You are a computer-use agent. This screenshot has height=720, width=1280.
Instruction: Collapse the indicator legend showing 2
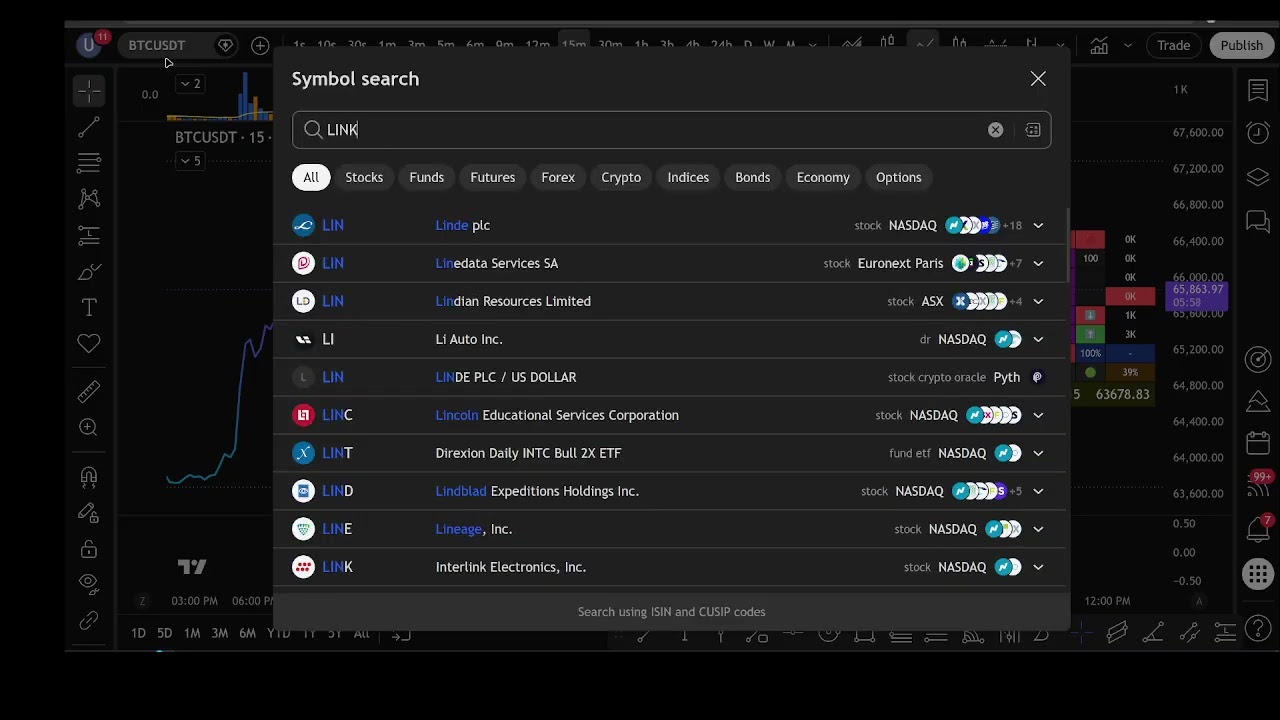189,84
